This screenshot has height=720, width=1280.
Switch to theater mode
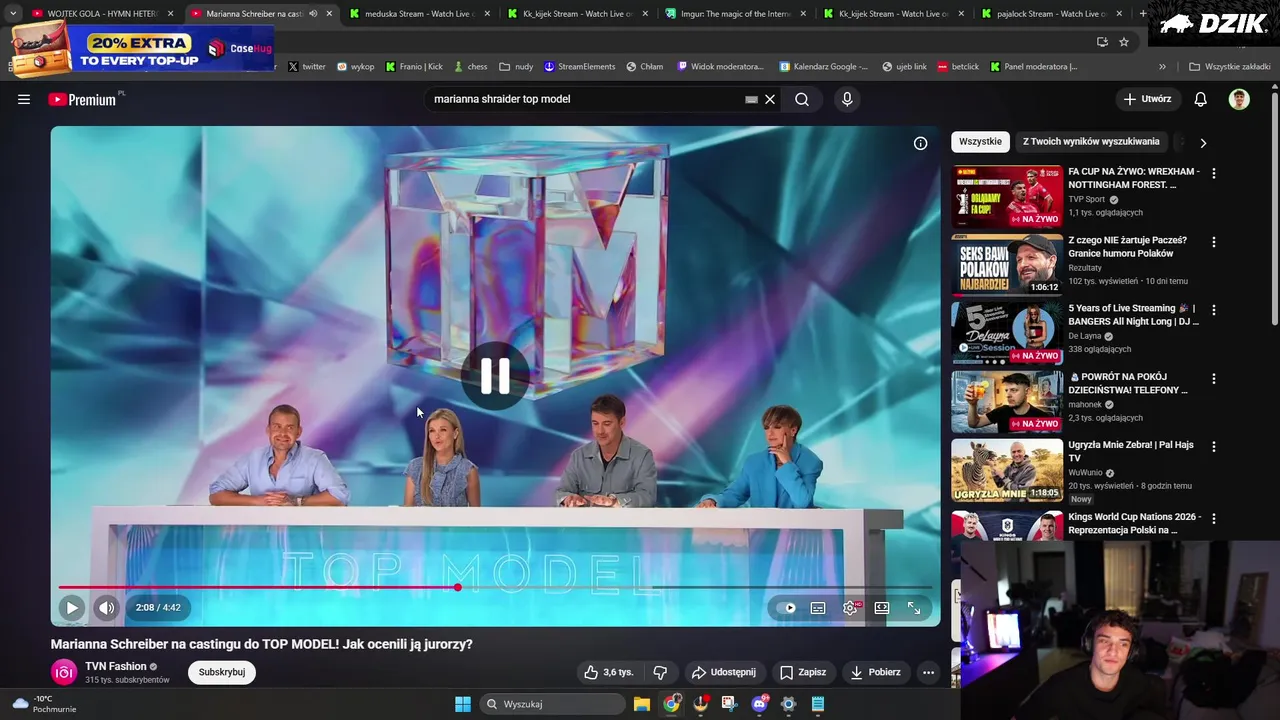click(x=882, y=607)
